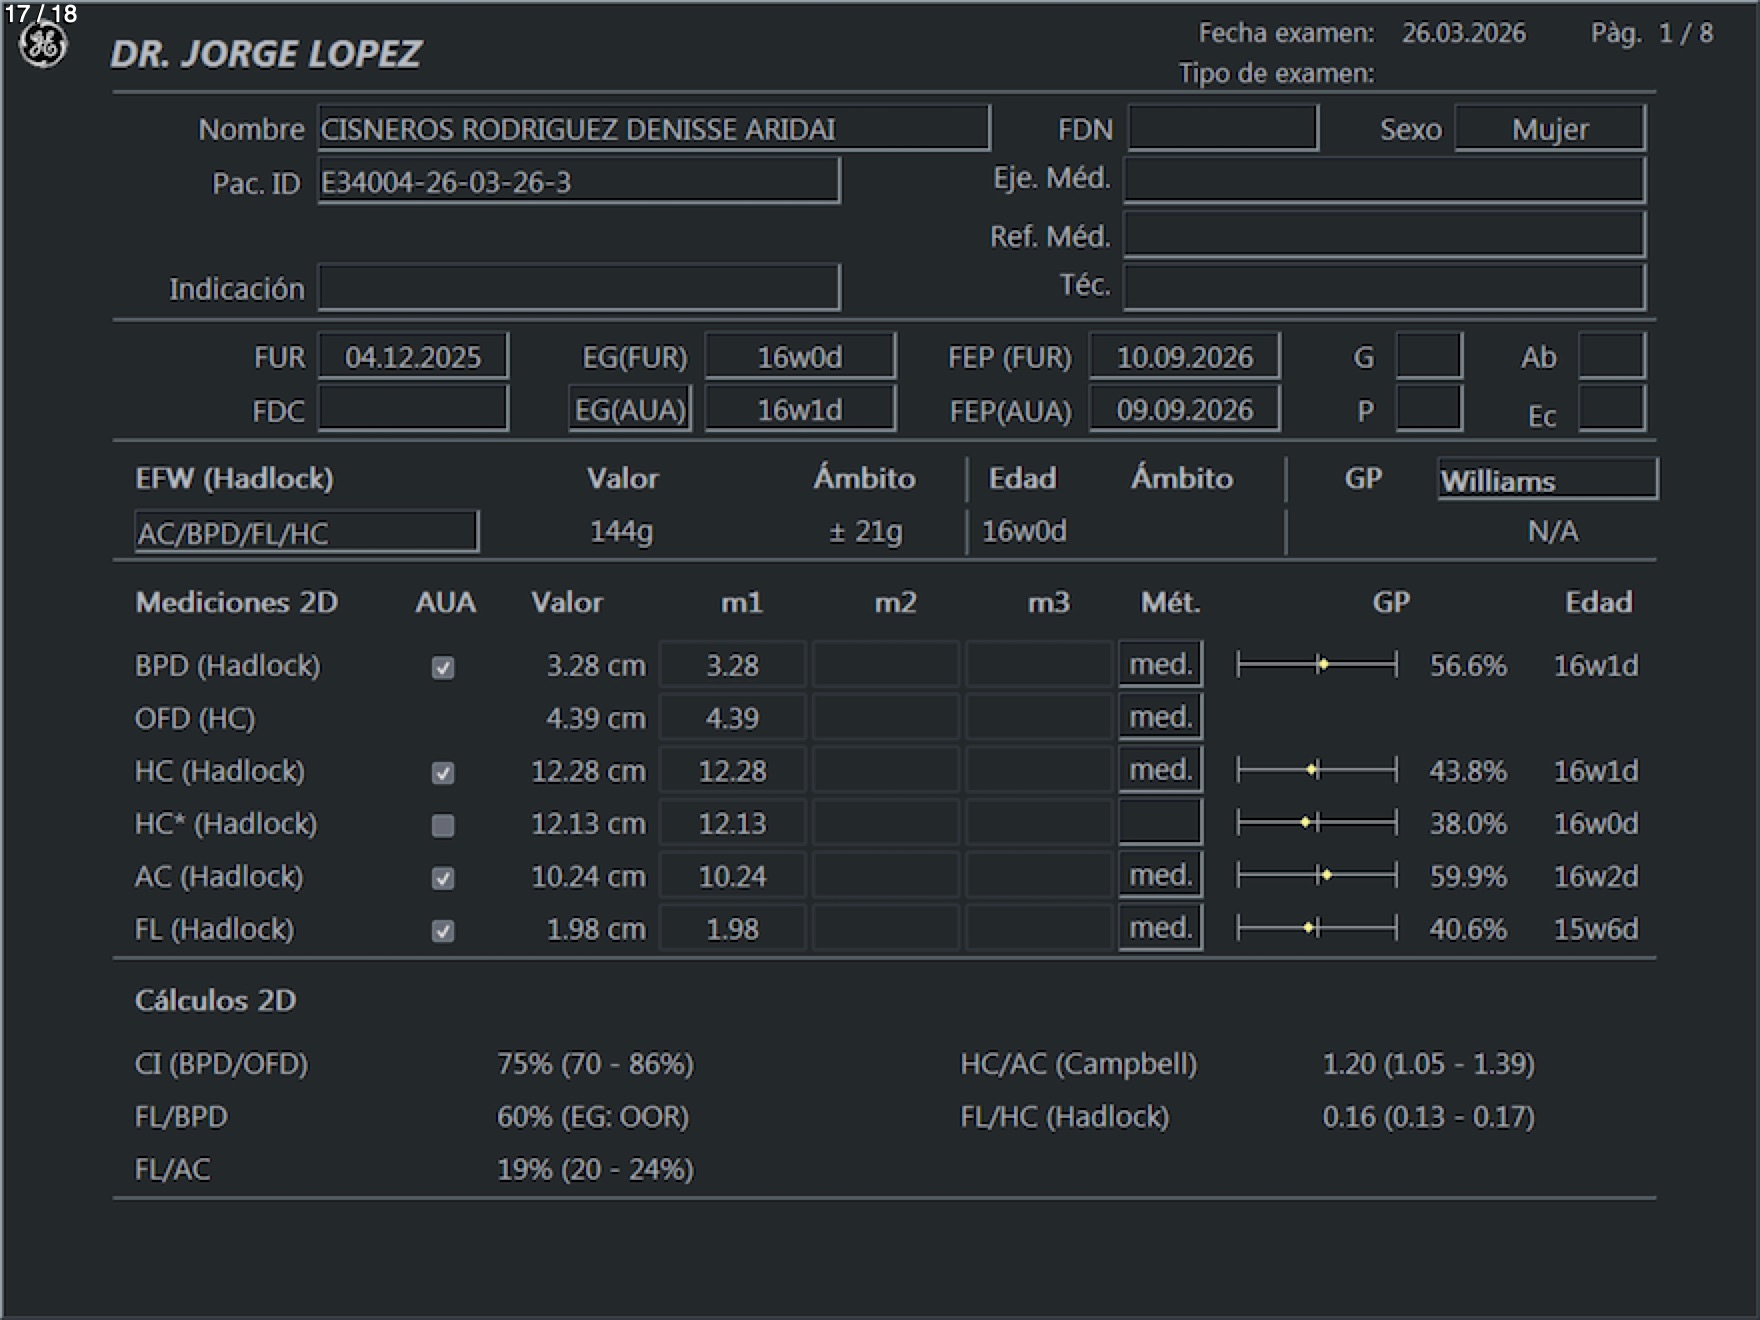Open the EFW formula AC/BPD/FL/HC dropdown
The width and height of the screenshot is (1760, 1320).
click(306, 532)
